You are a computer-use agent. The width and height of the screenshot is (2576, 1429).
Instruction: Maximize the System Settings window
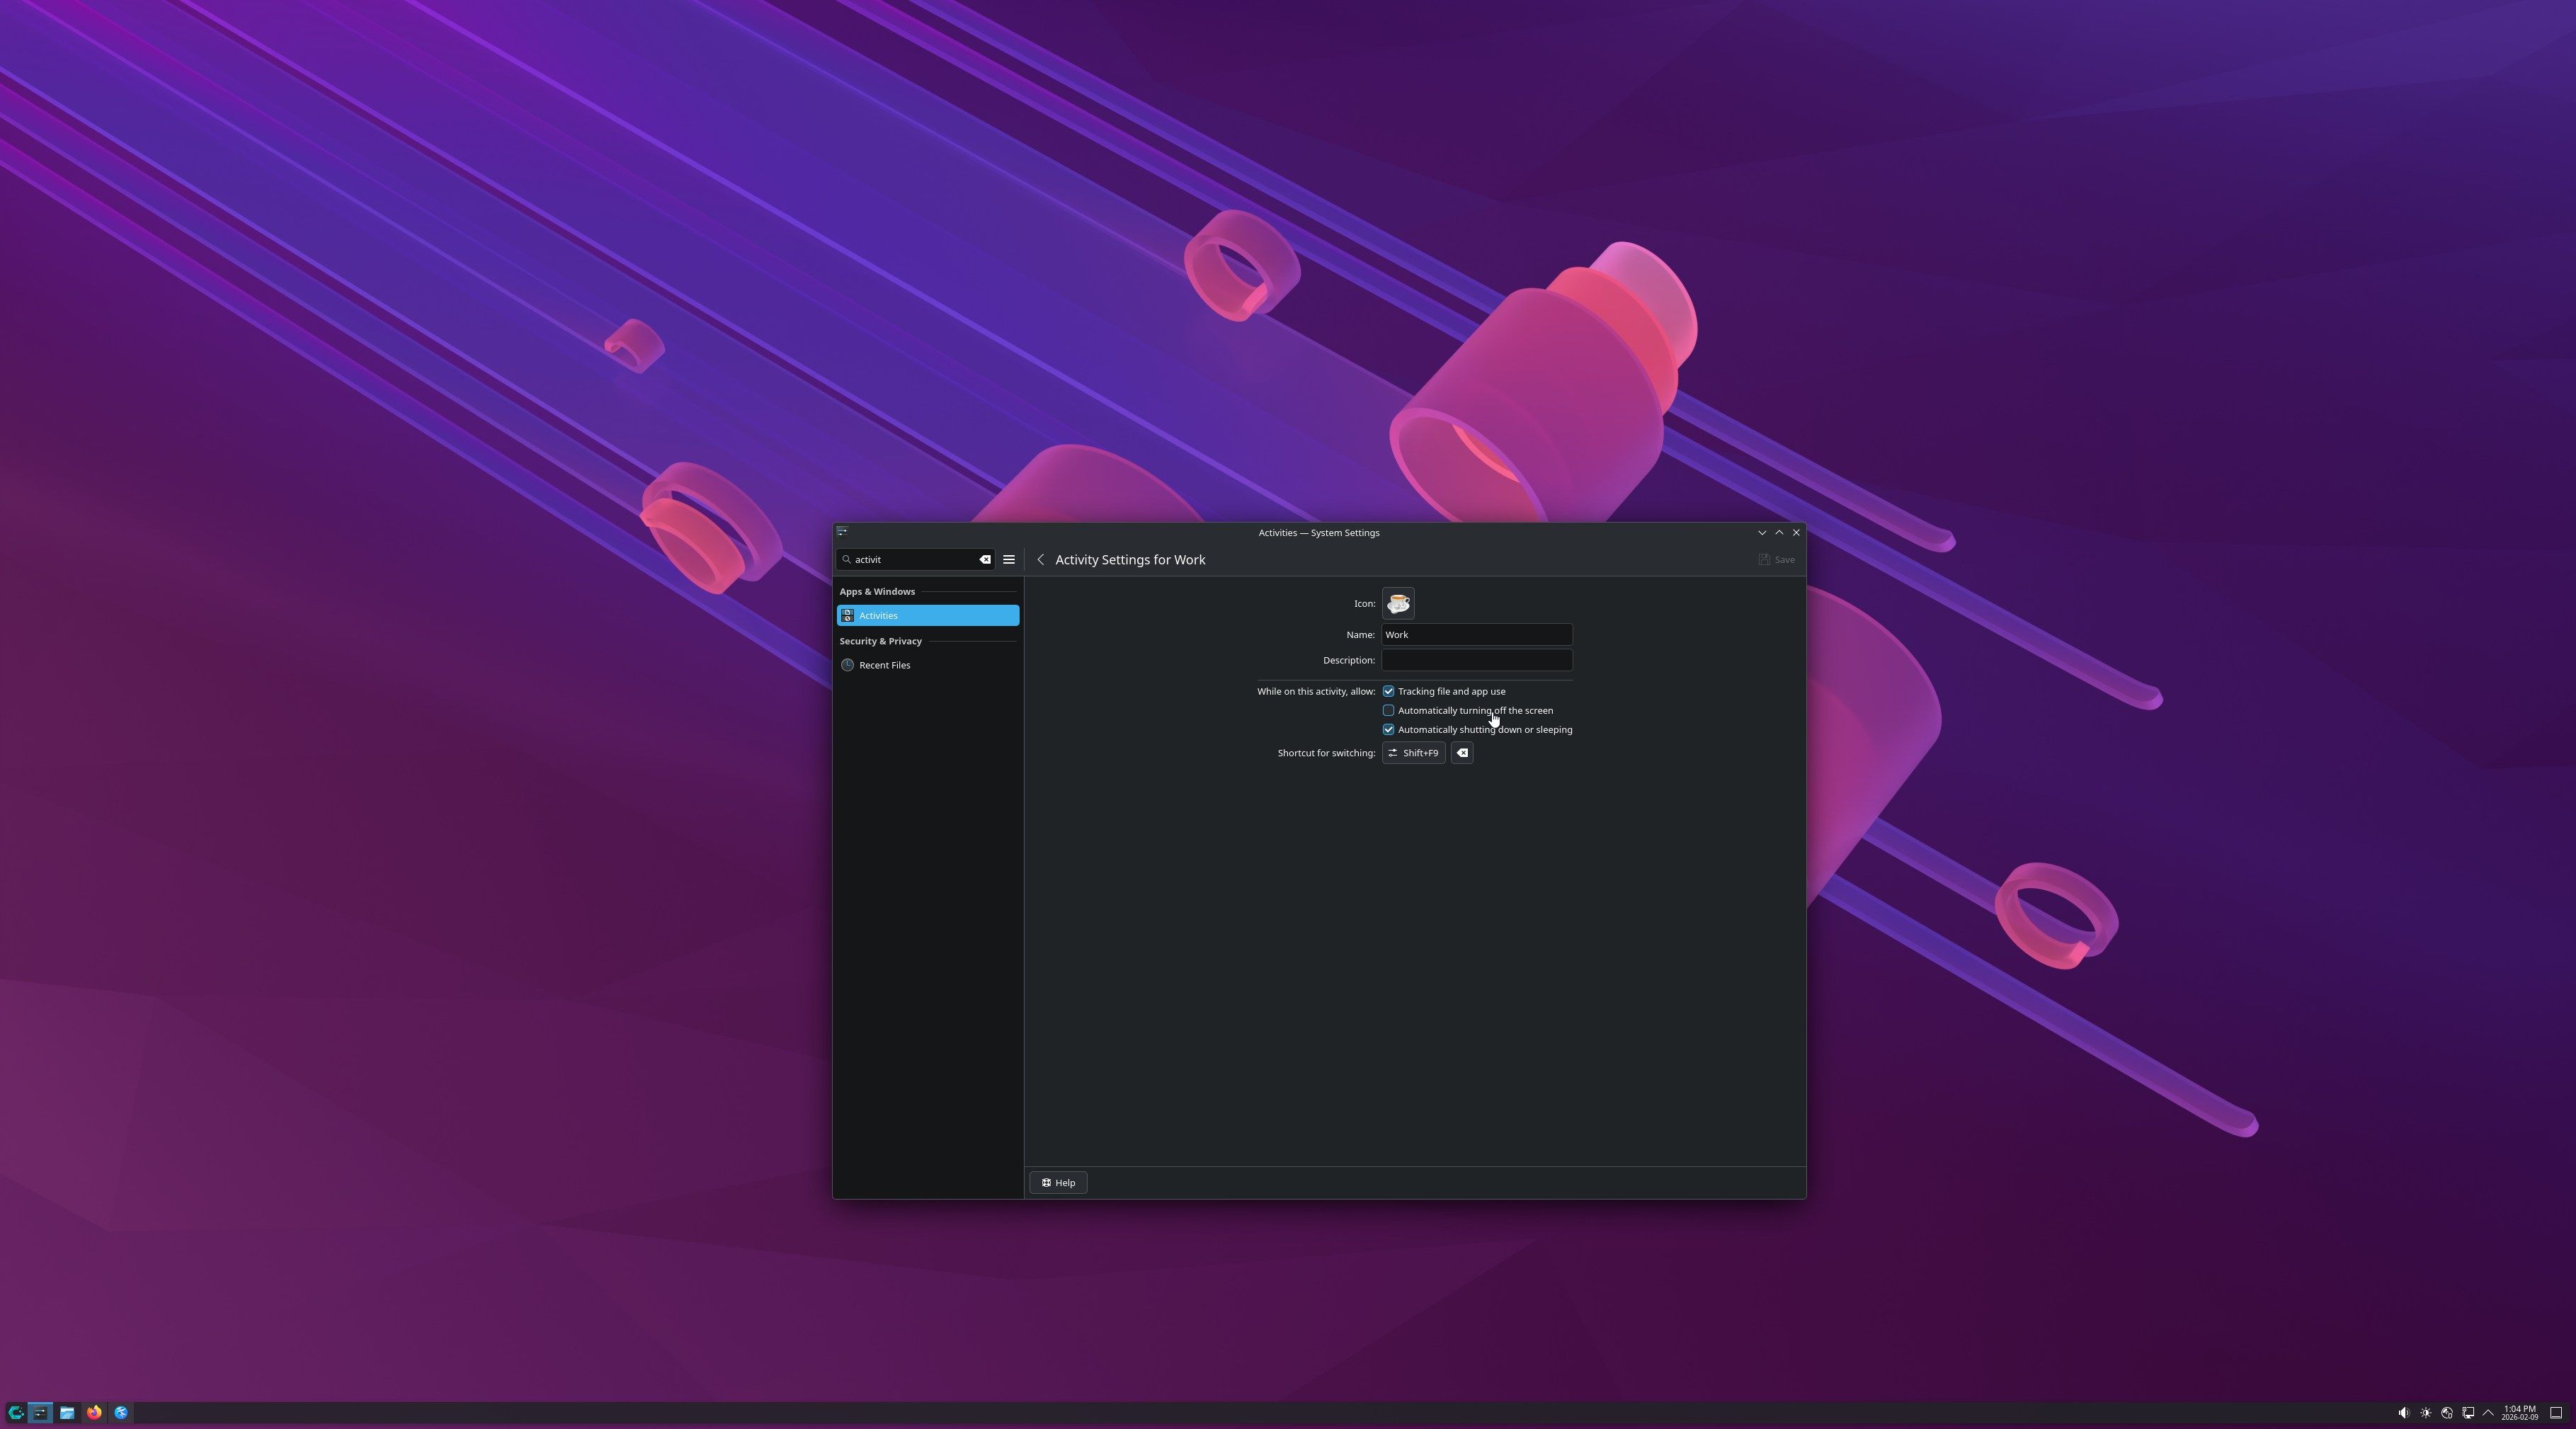tap(1779, 532)
